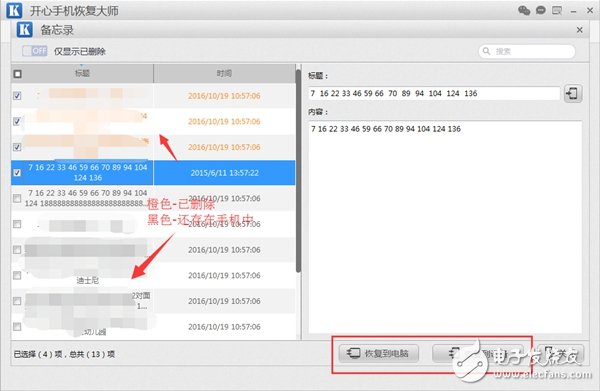Uncheck the selected 2015/6/11 note checkbox
The image size is (600, 391).
(17, 173)
